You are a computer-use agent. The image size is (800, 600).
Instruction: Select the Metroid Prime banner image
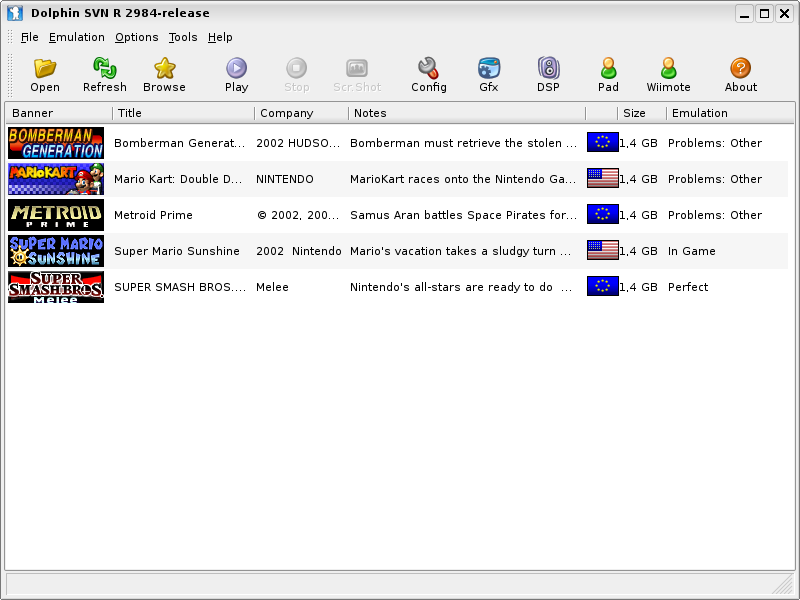click(x=56, y=215)
